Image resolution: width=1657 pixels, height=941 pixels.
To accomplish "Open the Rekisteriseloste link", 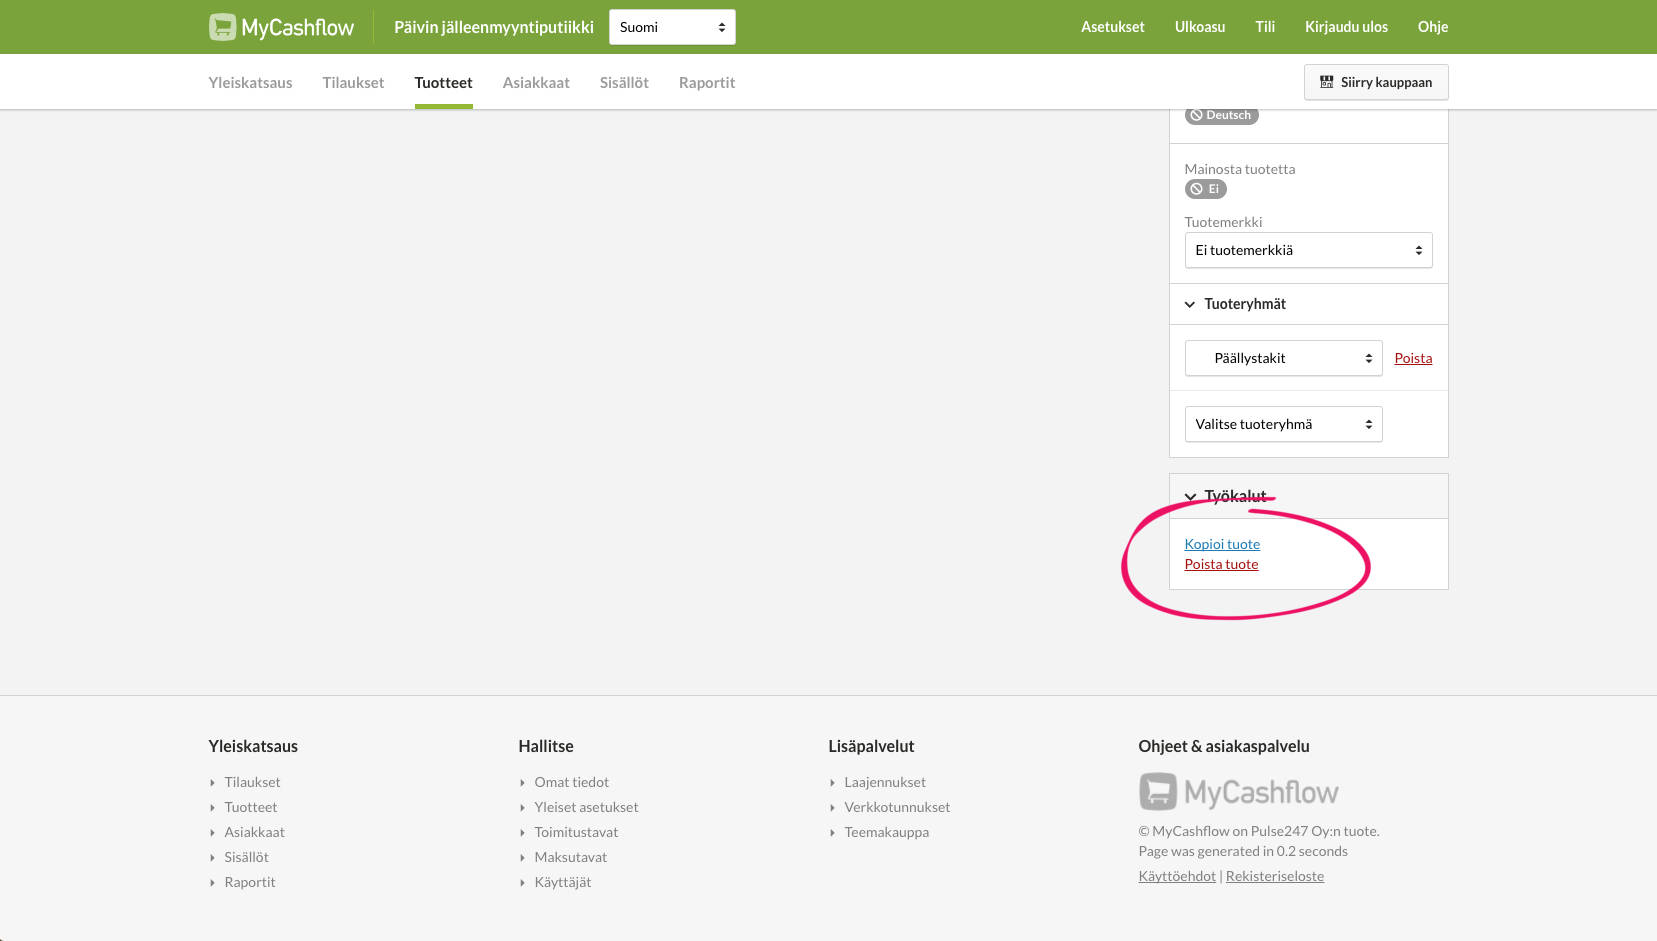I will (1275, 876).
